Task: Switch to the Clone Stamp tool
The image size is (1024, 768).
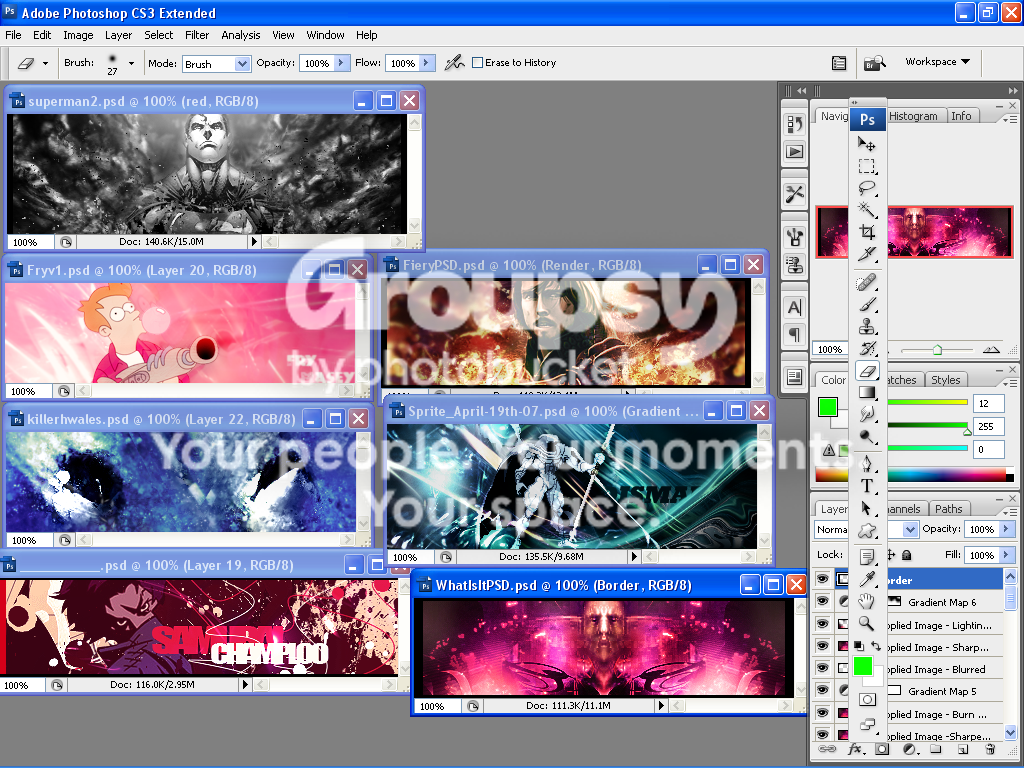Action: pyautogui.click(x=867, y=327)
